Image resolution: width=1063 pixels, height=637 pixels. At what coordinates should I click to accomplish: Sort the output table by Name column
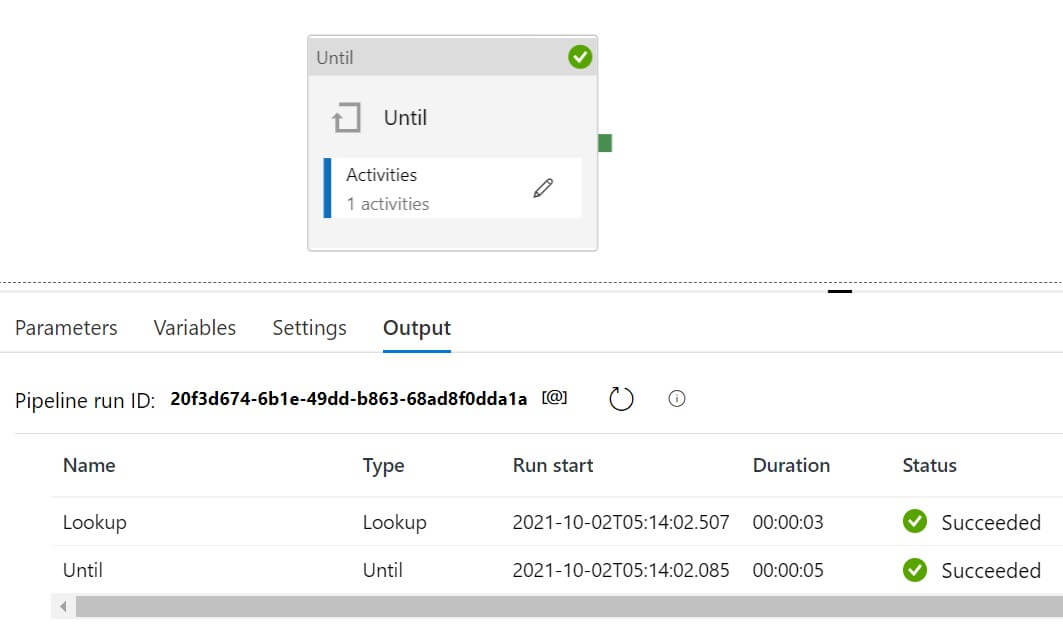(89, 465)
